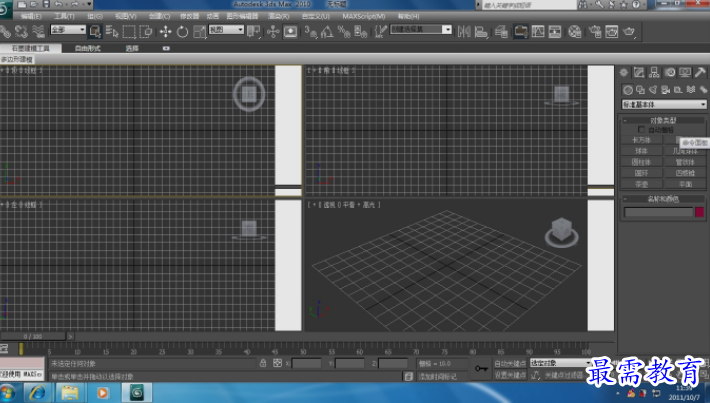Open the 视图(V) menu
710x403 pixels.
pyautogui.click(x=126, y=16)
